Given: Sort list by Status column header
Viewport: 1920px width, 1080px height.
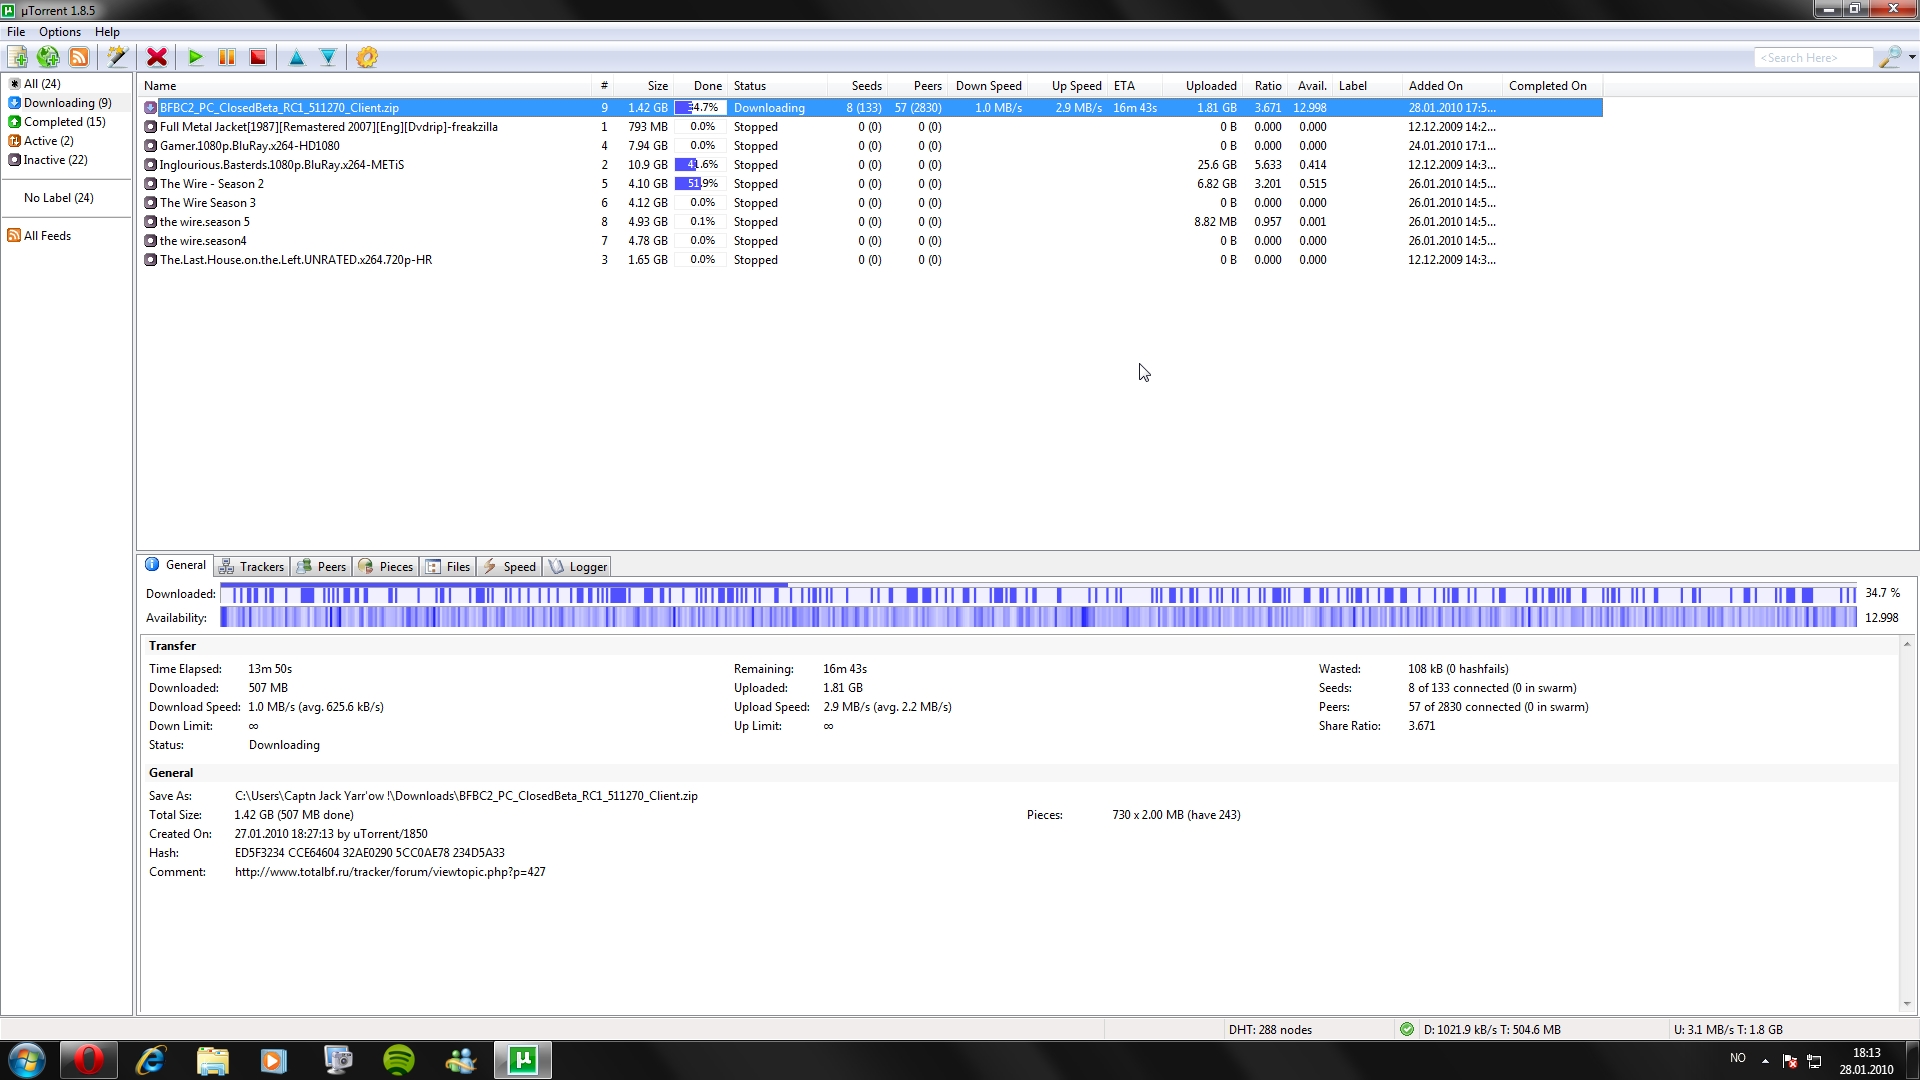Looking at the screenshot, I should (777, 86).
